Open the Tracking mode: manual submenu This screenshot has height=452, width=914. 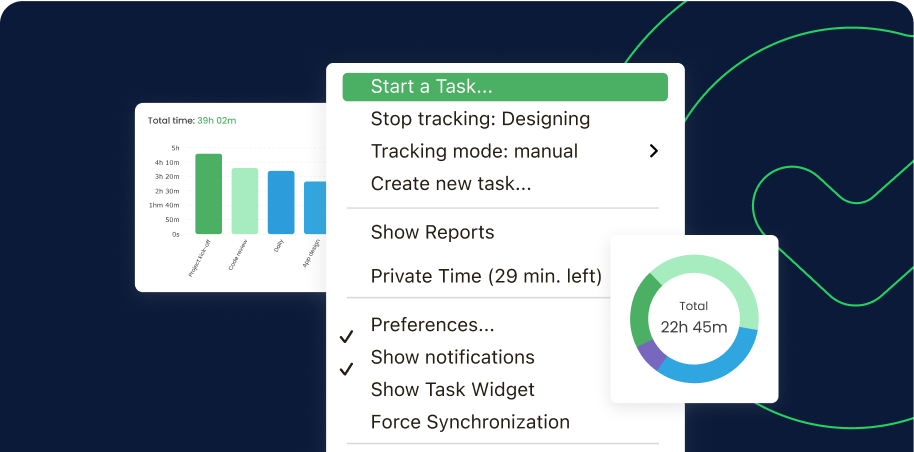pyautogui.click(x=474, y=151)
